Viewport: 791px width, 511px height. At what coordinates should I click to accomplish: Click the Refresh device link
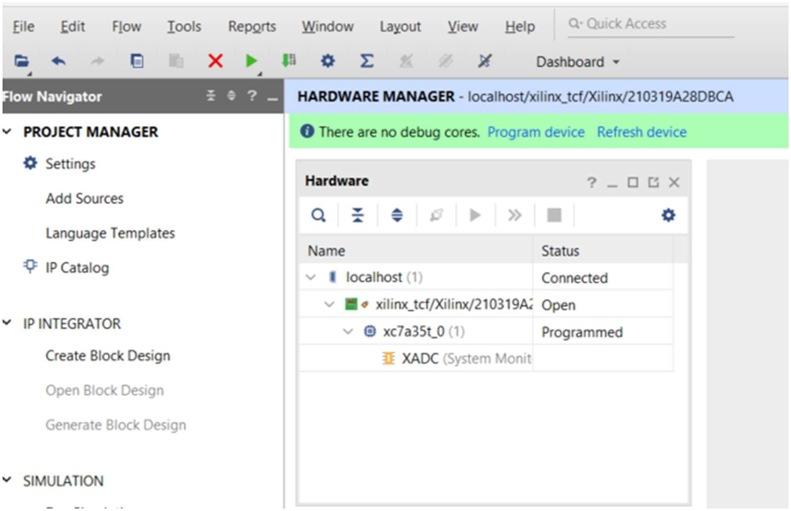pyautogui.click(x=641, y=132)
